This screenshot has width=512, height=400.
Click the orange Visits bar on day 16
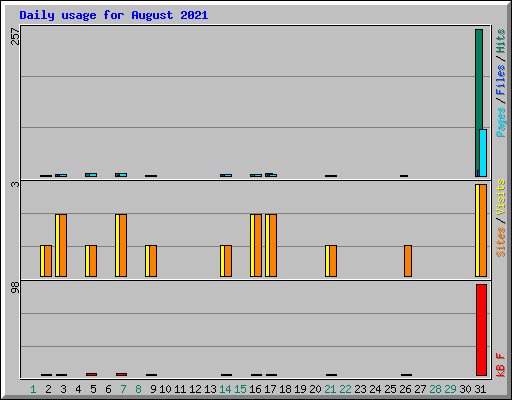(x=258, y=245)
